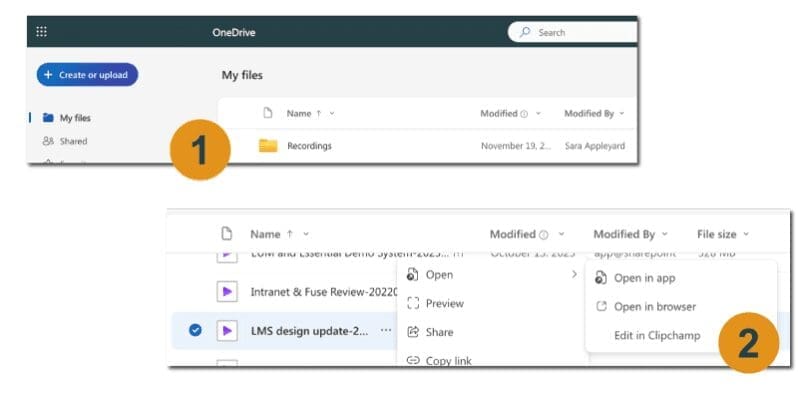Select Edit in Clipchamp option
The width and height of the screenshot is (798, 400).
(657, 335)
